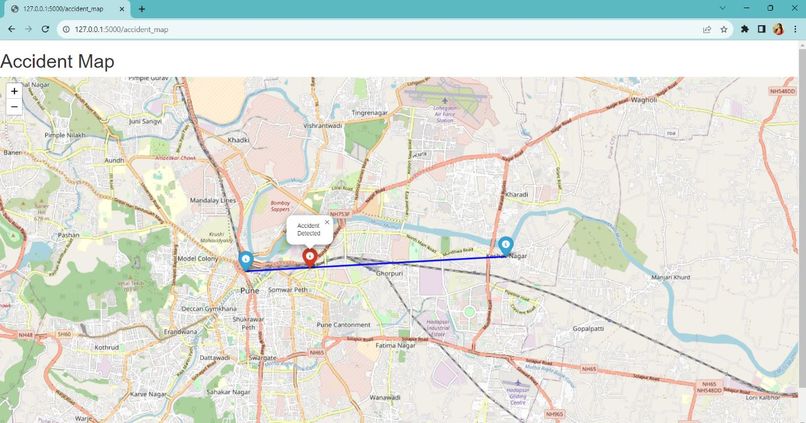The height and width of the screenshot is (423, 806).
Task: Click the 'Kothrud' map label
Action: tap(106, 347)
